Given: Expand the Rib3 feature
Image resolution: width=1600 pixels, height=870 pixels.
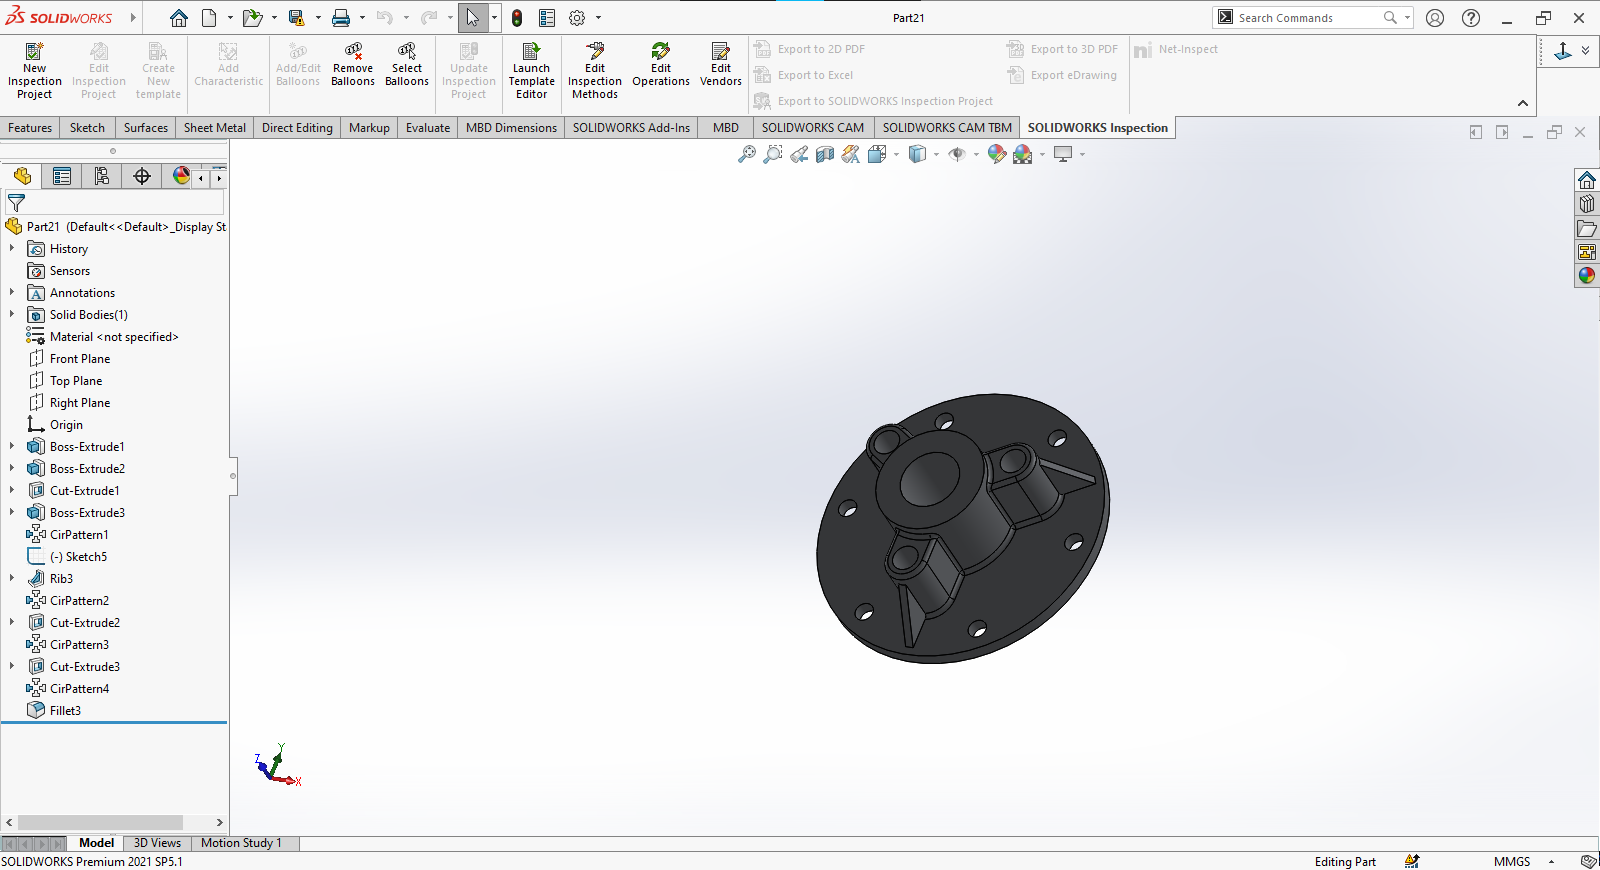Looking at the screenshot, I should pyautogui.click(x=12, y=578).
